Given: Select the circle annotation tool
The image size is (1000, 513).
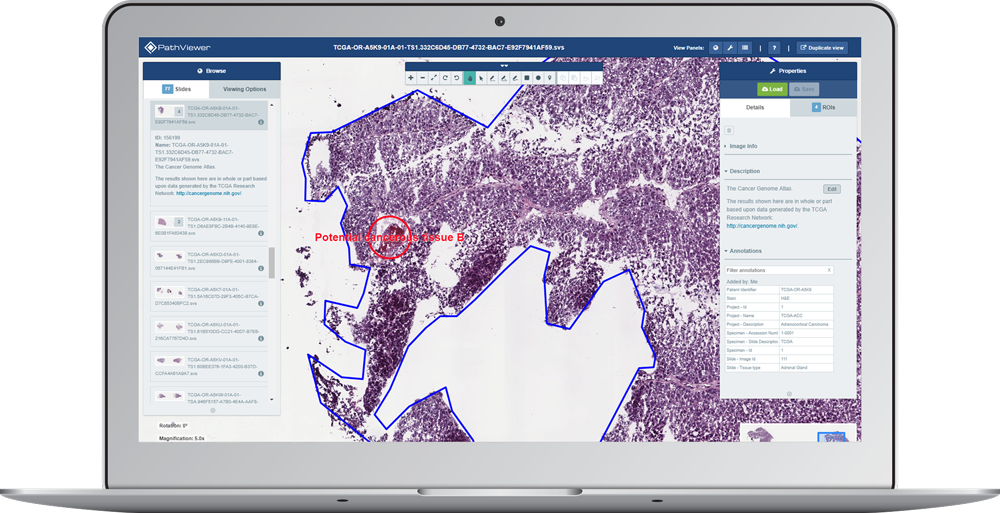Looking at the screenshot, I should pos(538,78).
